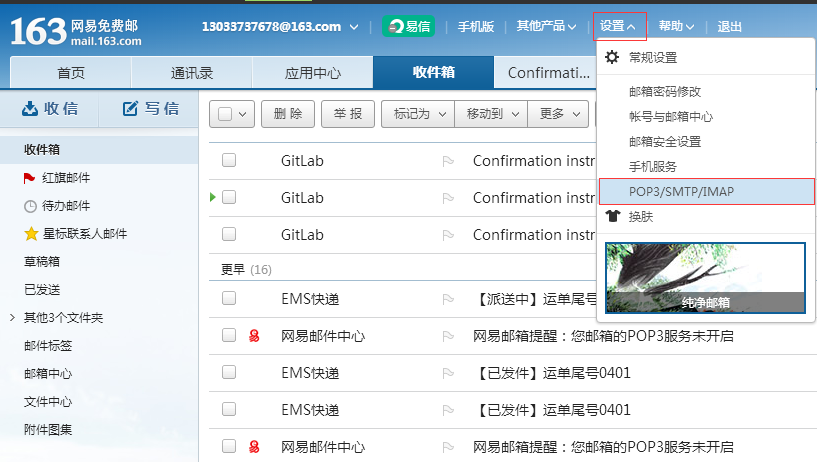This screenshot has height=462, width=817.
Task: Click the 163 mail logo
Action: [76, 31]
